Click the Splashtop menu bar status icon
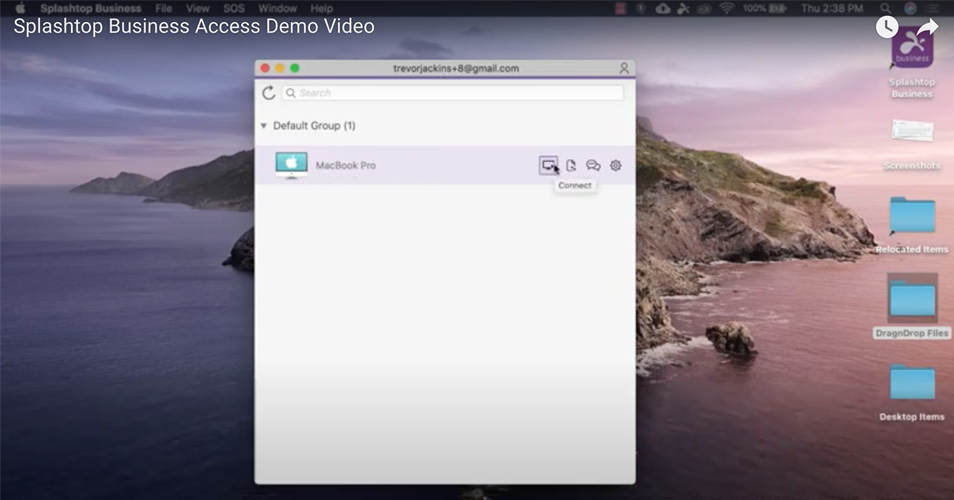 pyautogui.click(x=683, y=8)
